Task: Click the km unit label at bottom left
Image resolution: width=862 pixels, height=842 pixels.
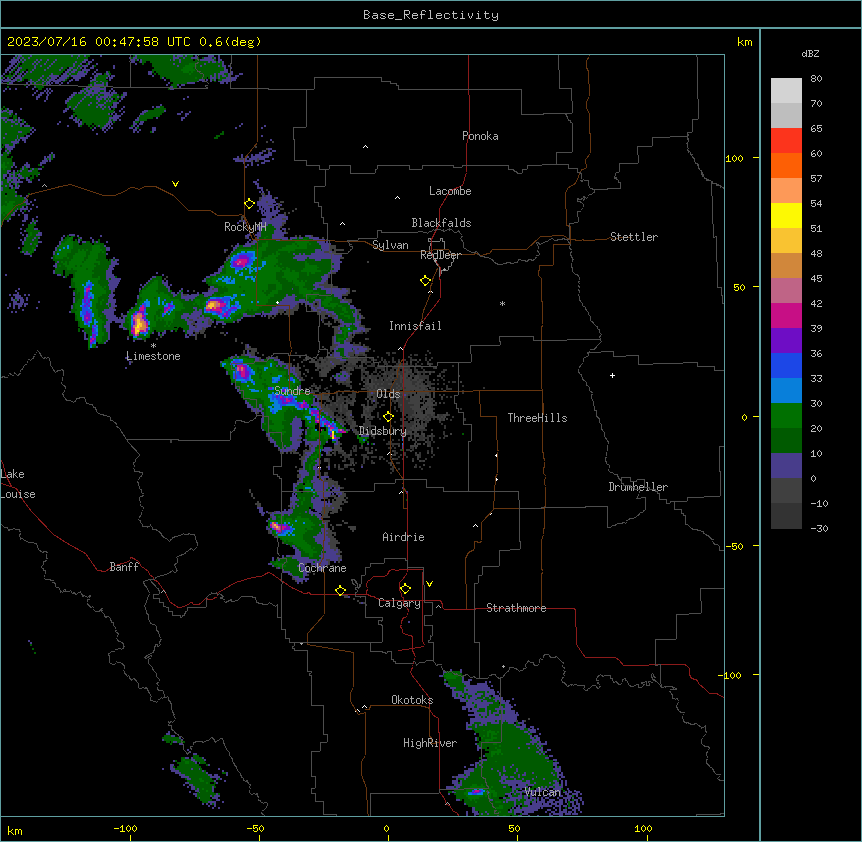Action: click(x=14, y=830)
